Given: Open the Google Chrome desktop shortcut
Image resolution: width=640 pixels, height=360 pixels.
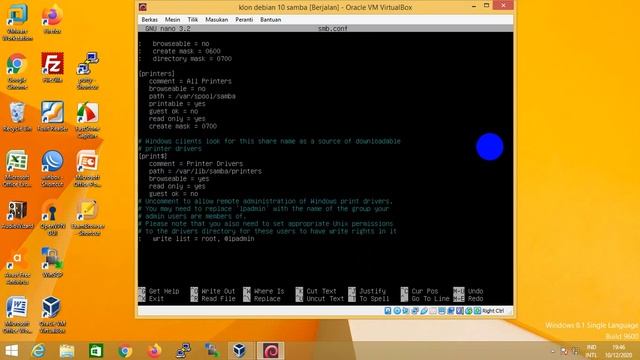Looking at the screenshot, I should tap(17, 71).
